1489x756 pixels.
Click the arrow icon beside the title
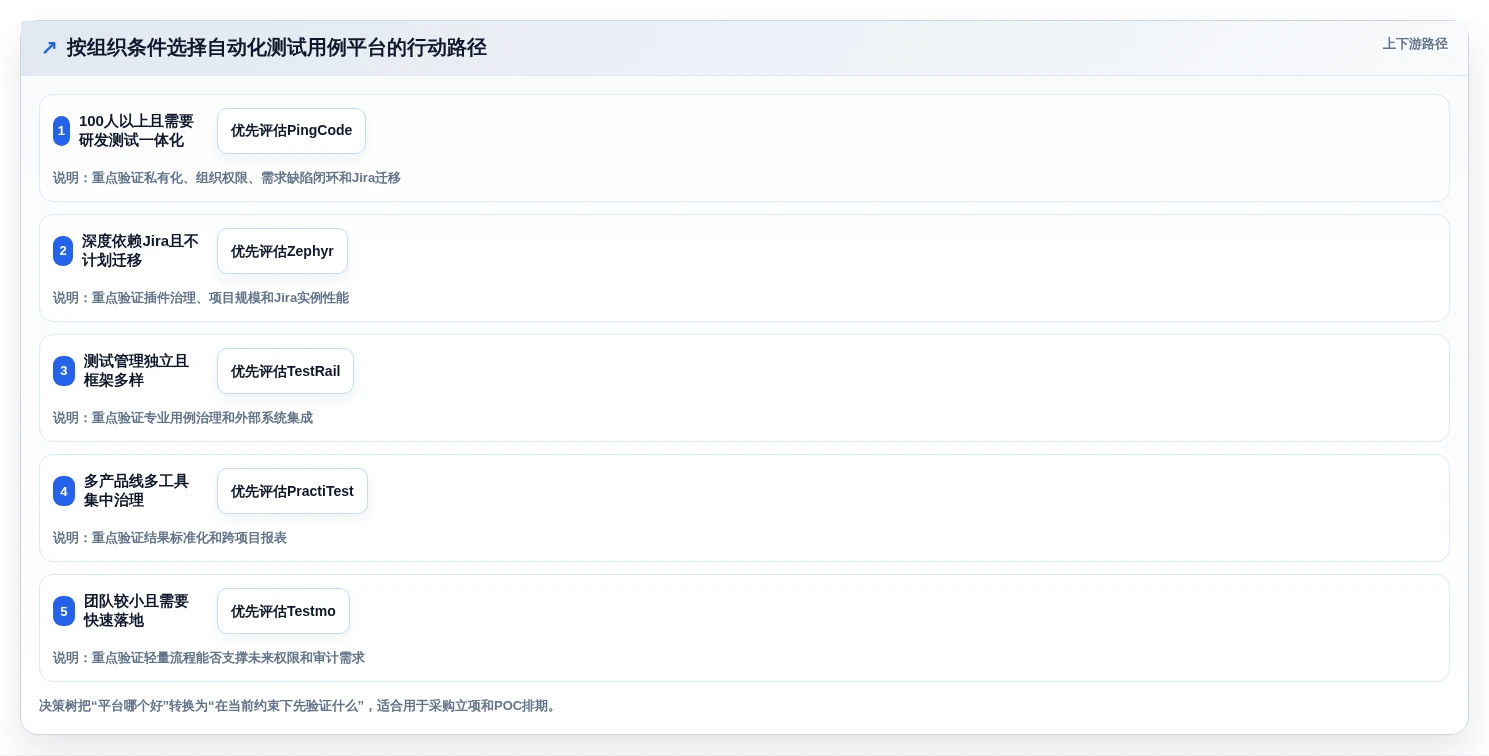pos(49,48)
